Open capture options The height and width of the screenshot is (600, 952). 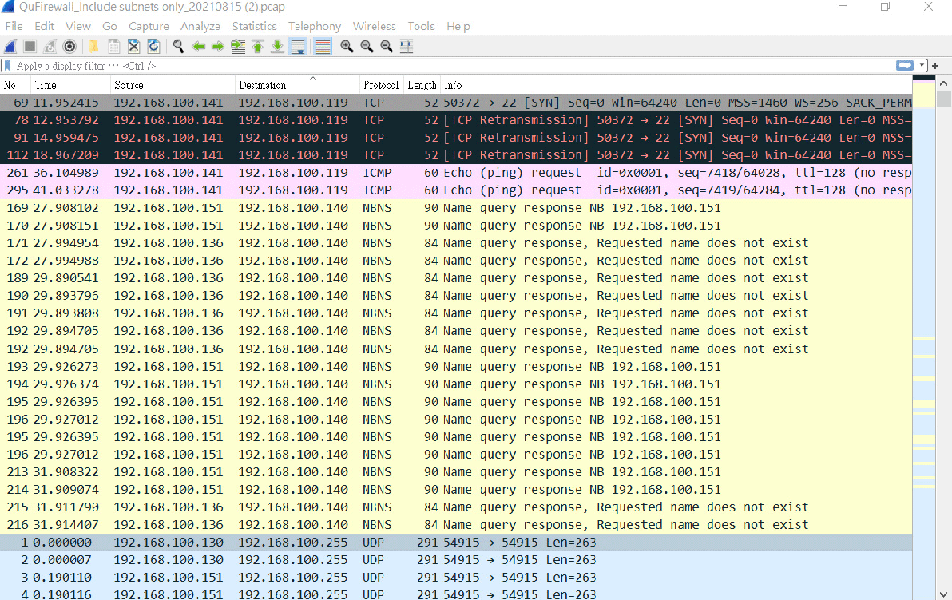pos(70,47)
